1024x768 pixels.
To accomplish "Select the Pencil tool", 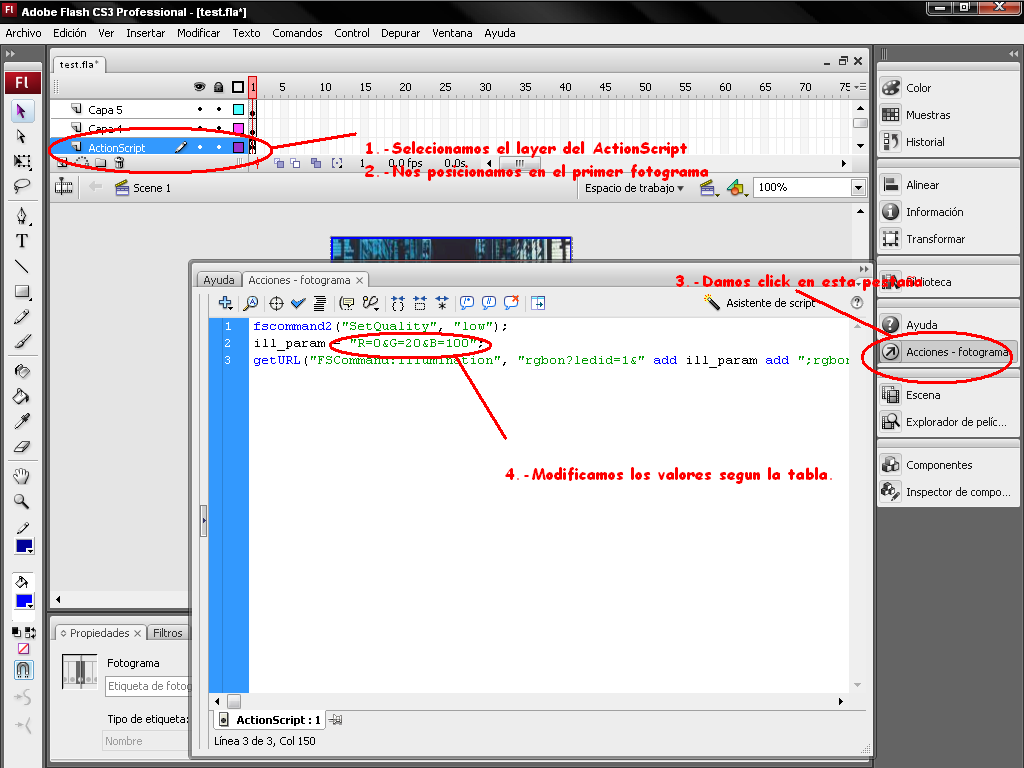I will [22, 317].
